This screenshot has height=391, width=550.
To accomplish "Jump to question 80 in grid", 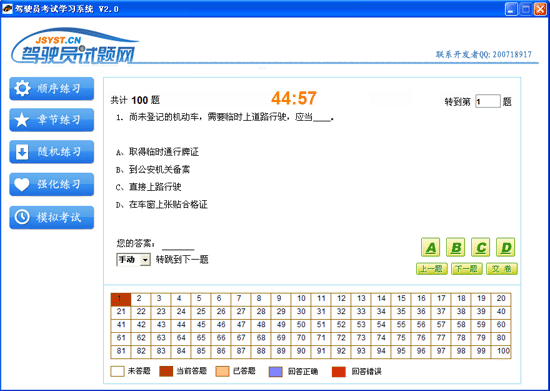I will [501, 338].
